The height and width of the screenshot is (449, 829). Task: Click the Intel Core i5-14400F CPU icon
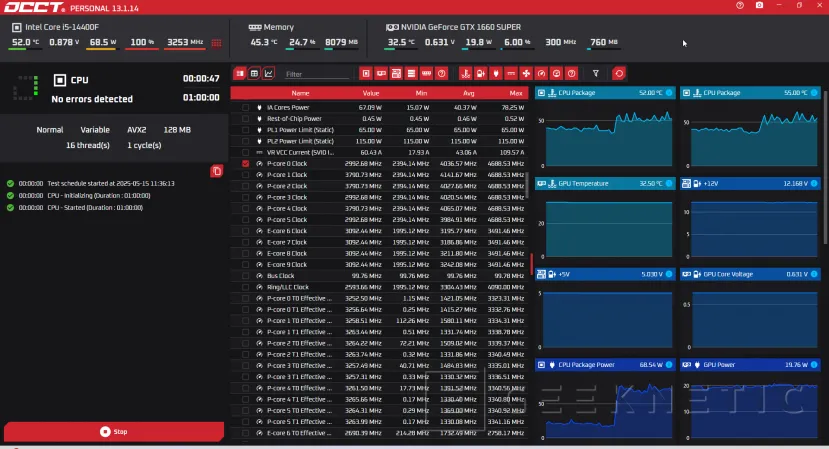tap(16, 27)
